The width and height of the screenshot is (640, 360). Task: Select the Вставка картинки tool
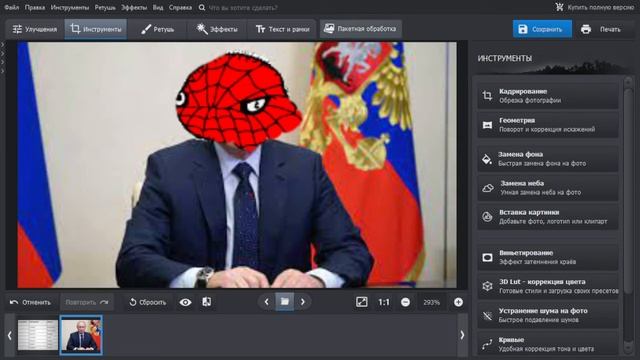[x=548, y=217]
